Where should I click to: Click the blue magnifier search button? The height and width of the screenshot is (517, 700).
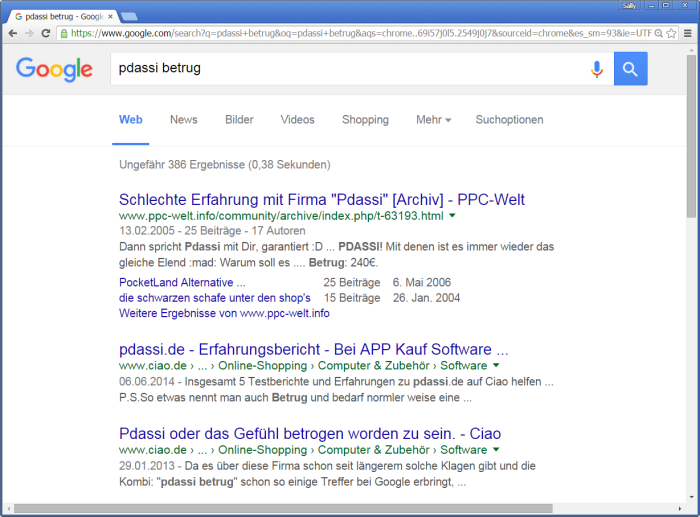[630, 69]
